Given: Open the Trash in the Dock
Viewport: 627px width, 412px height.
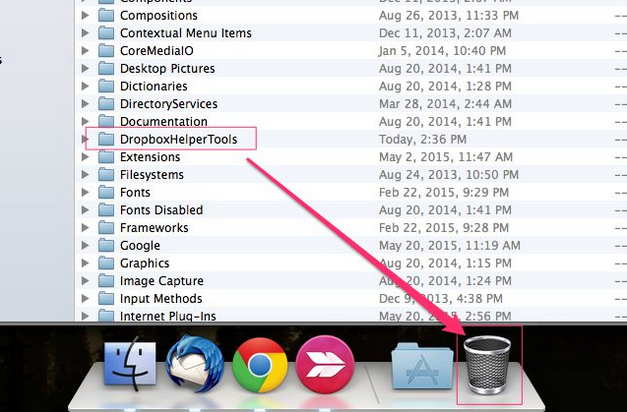Looking at the screenshot, I should pos(489,366).
